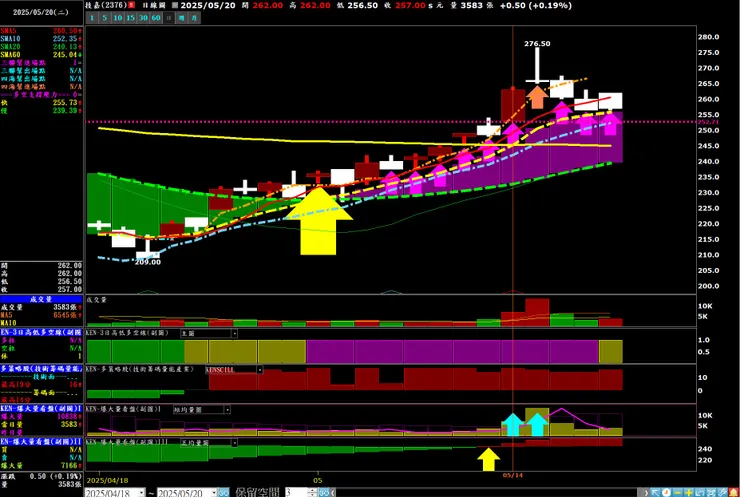Click the settings window icon in bottom toolbar
This screenshot has height=497, width=740.
click(x=711, y=493)
